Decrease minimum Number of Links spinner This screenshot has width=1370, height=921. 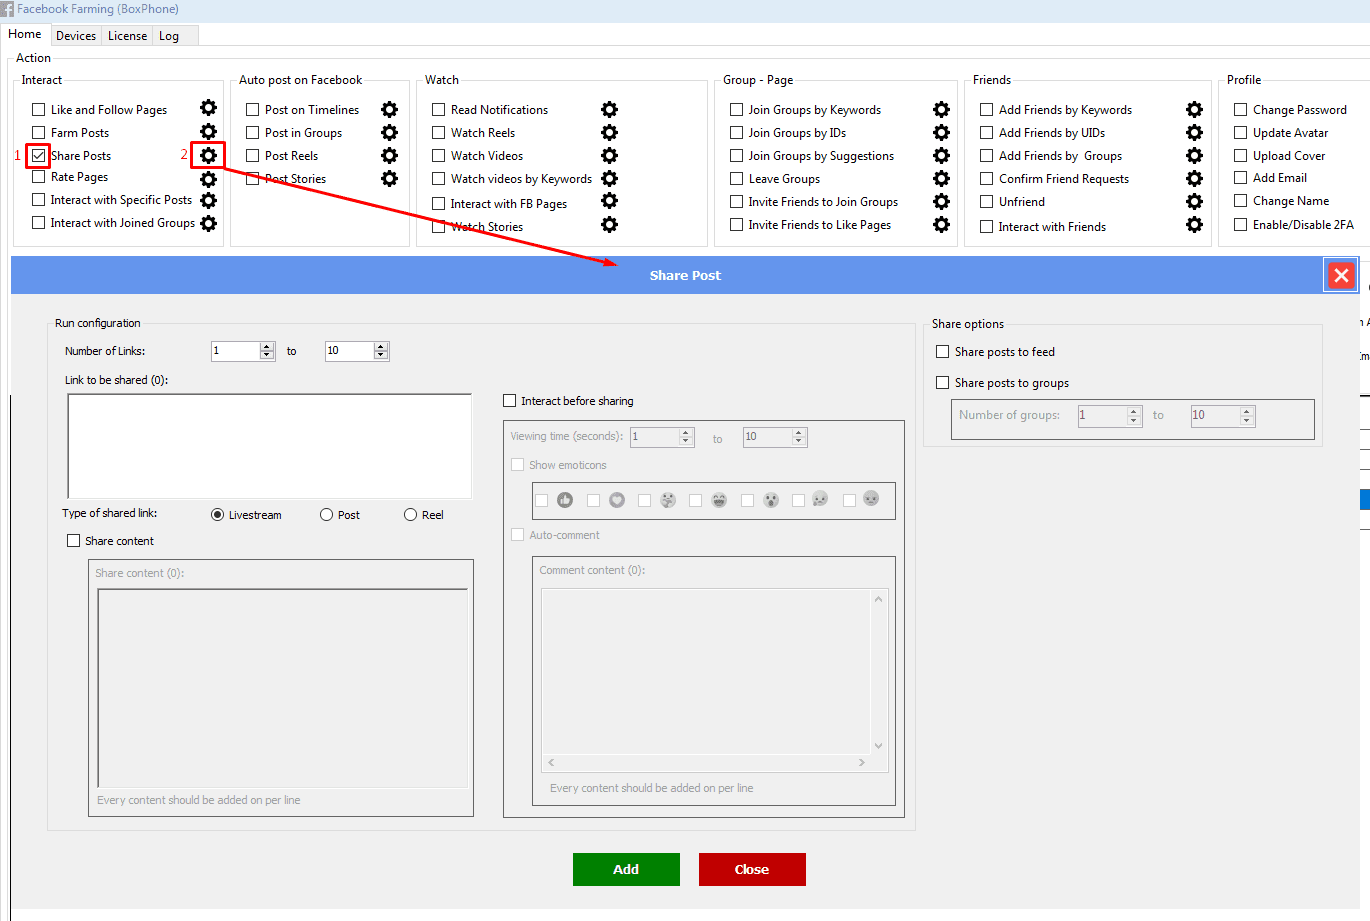click(266, 355)
